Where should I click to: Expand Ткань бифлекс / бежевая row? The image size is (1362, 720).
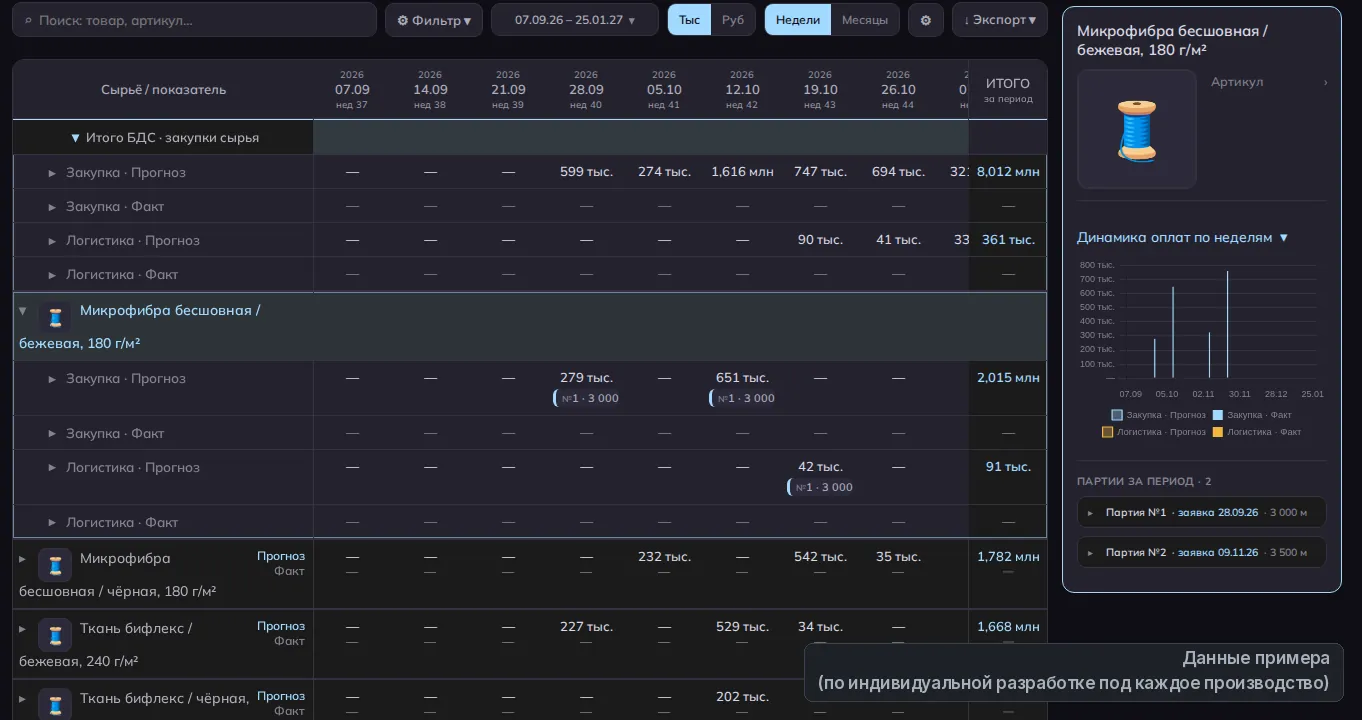click(23, 629)
